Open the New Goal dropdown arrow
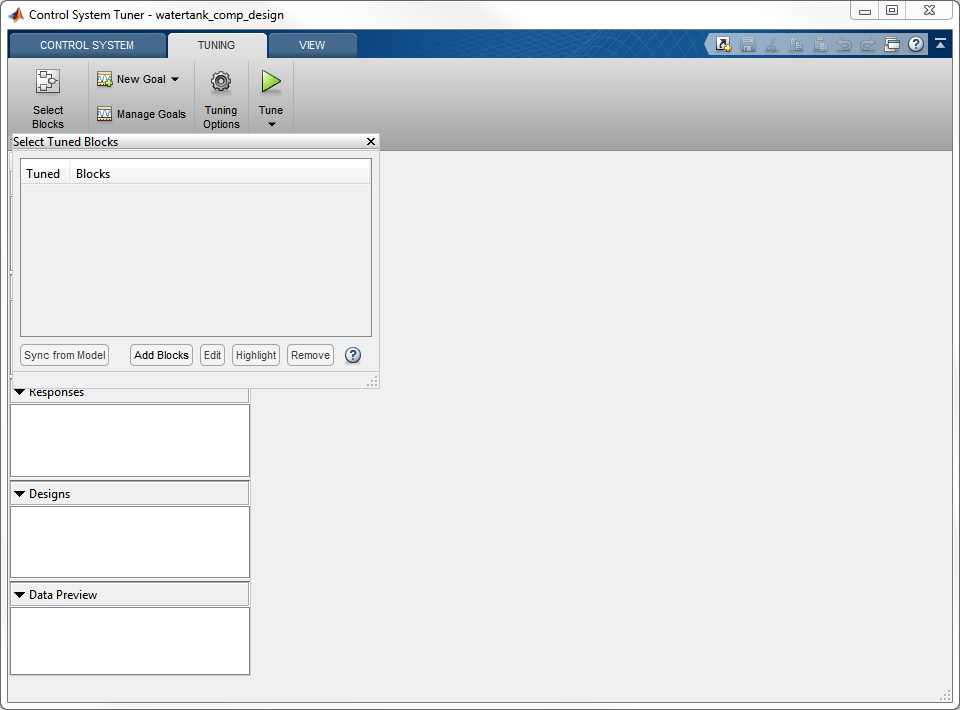This screenshot has width=960, height=710. 175,79
